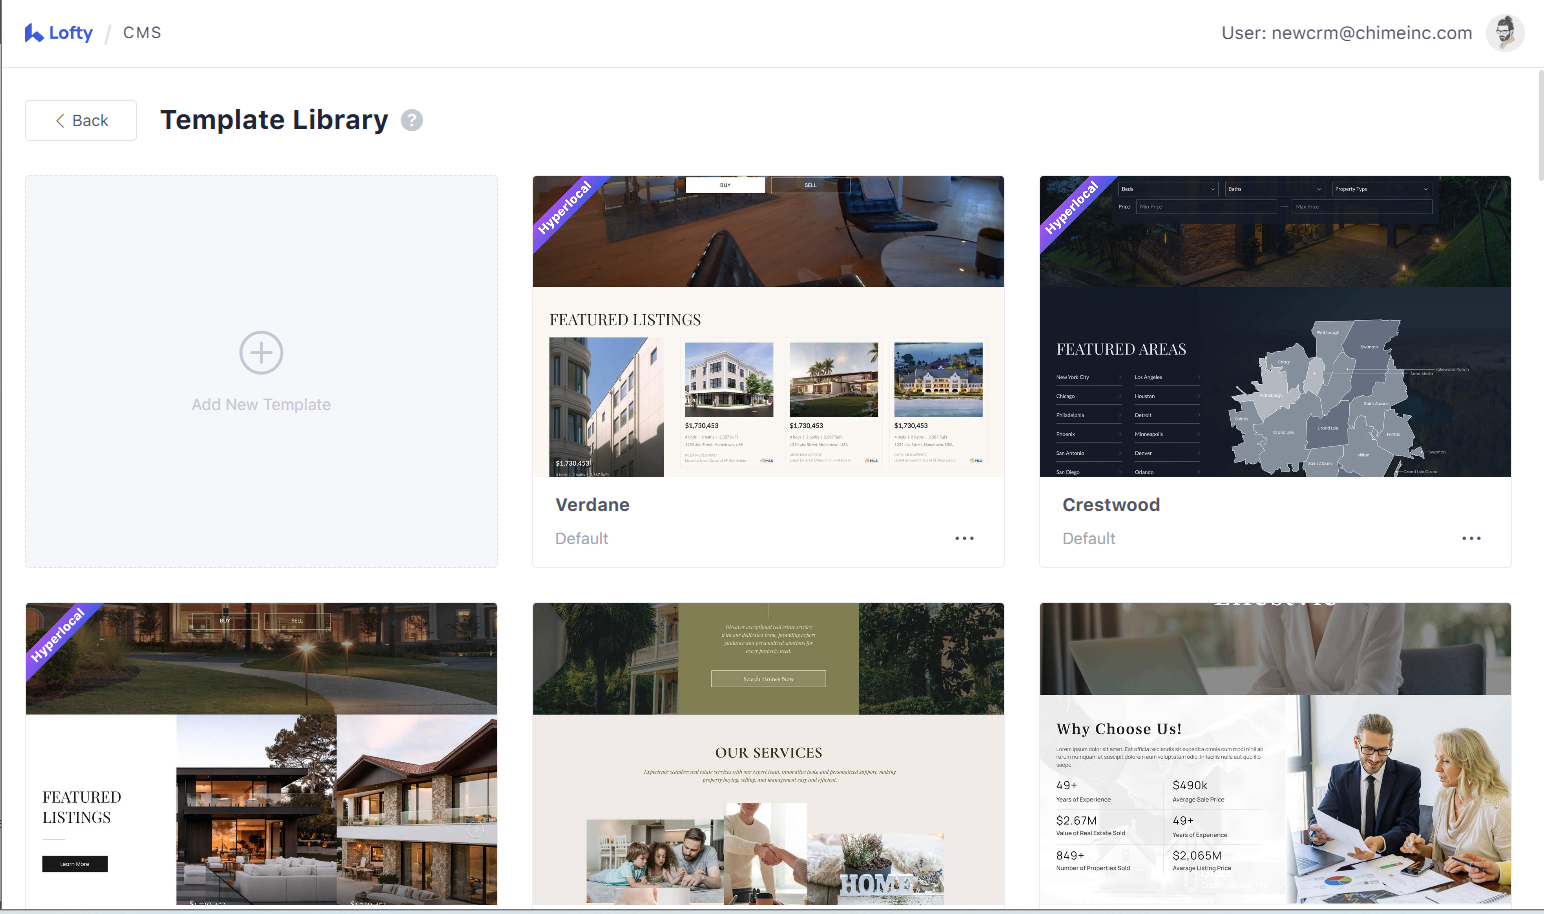The image size is (1544, 914).
Task: Open the Verdane template thumbnail
Action: (x=768, y=326)
